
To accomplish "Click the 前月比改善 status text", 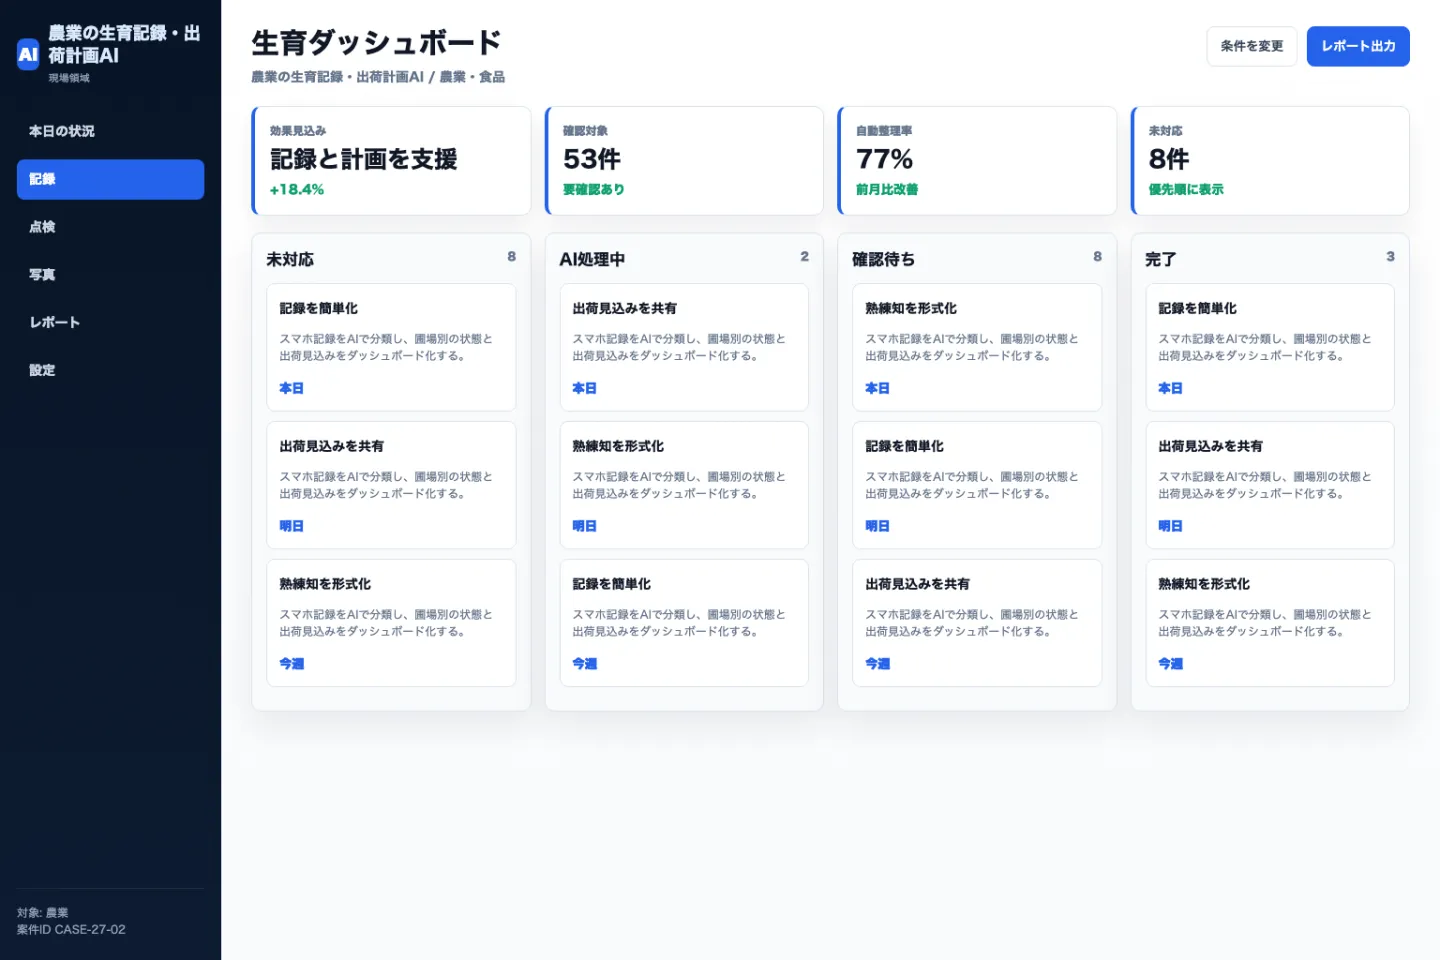I will [x=887, y=189].
